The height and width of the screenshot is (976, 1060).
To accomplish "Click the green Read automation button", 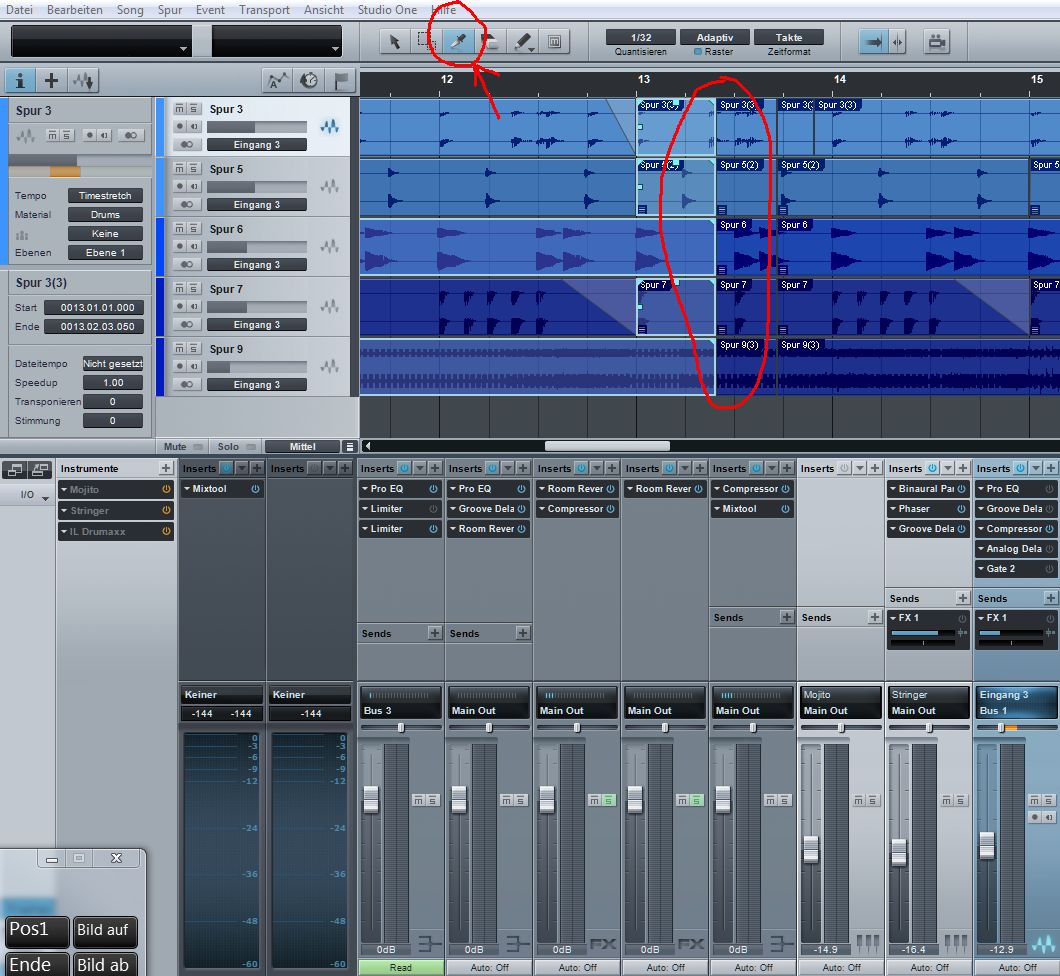I will [400, 967].
